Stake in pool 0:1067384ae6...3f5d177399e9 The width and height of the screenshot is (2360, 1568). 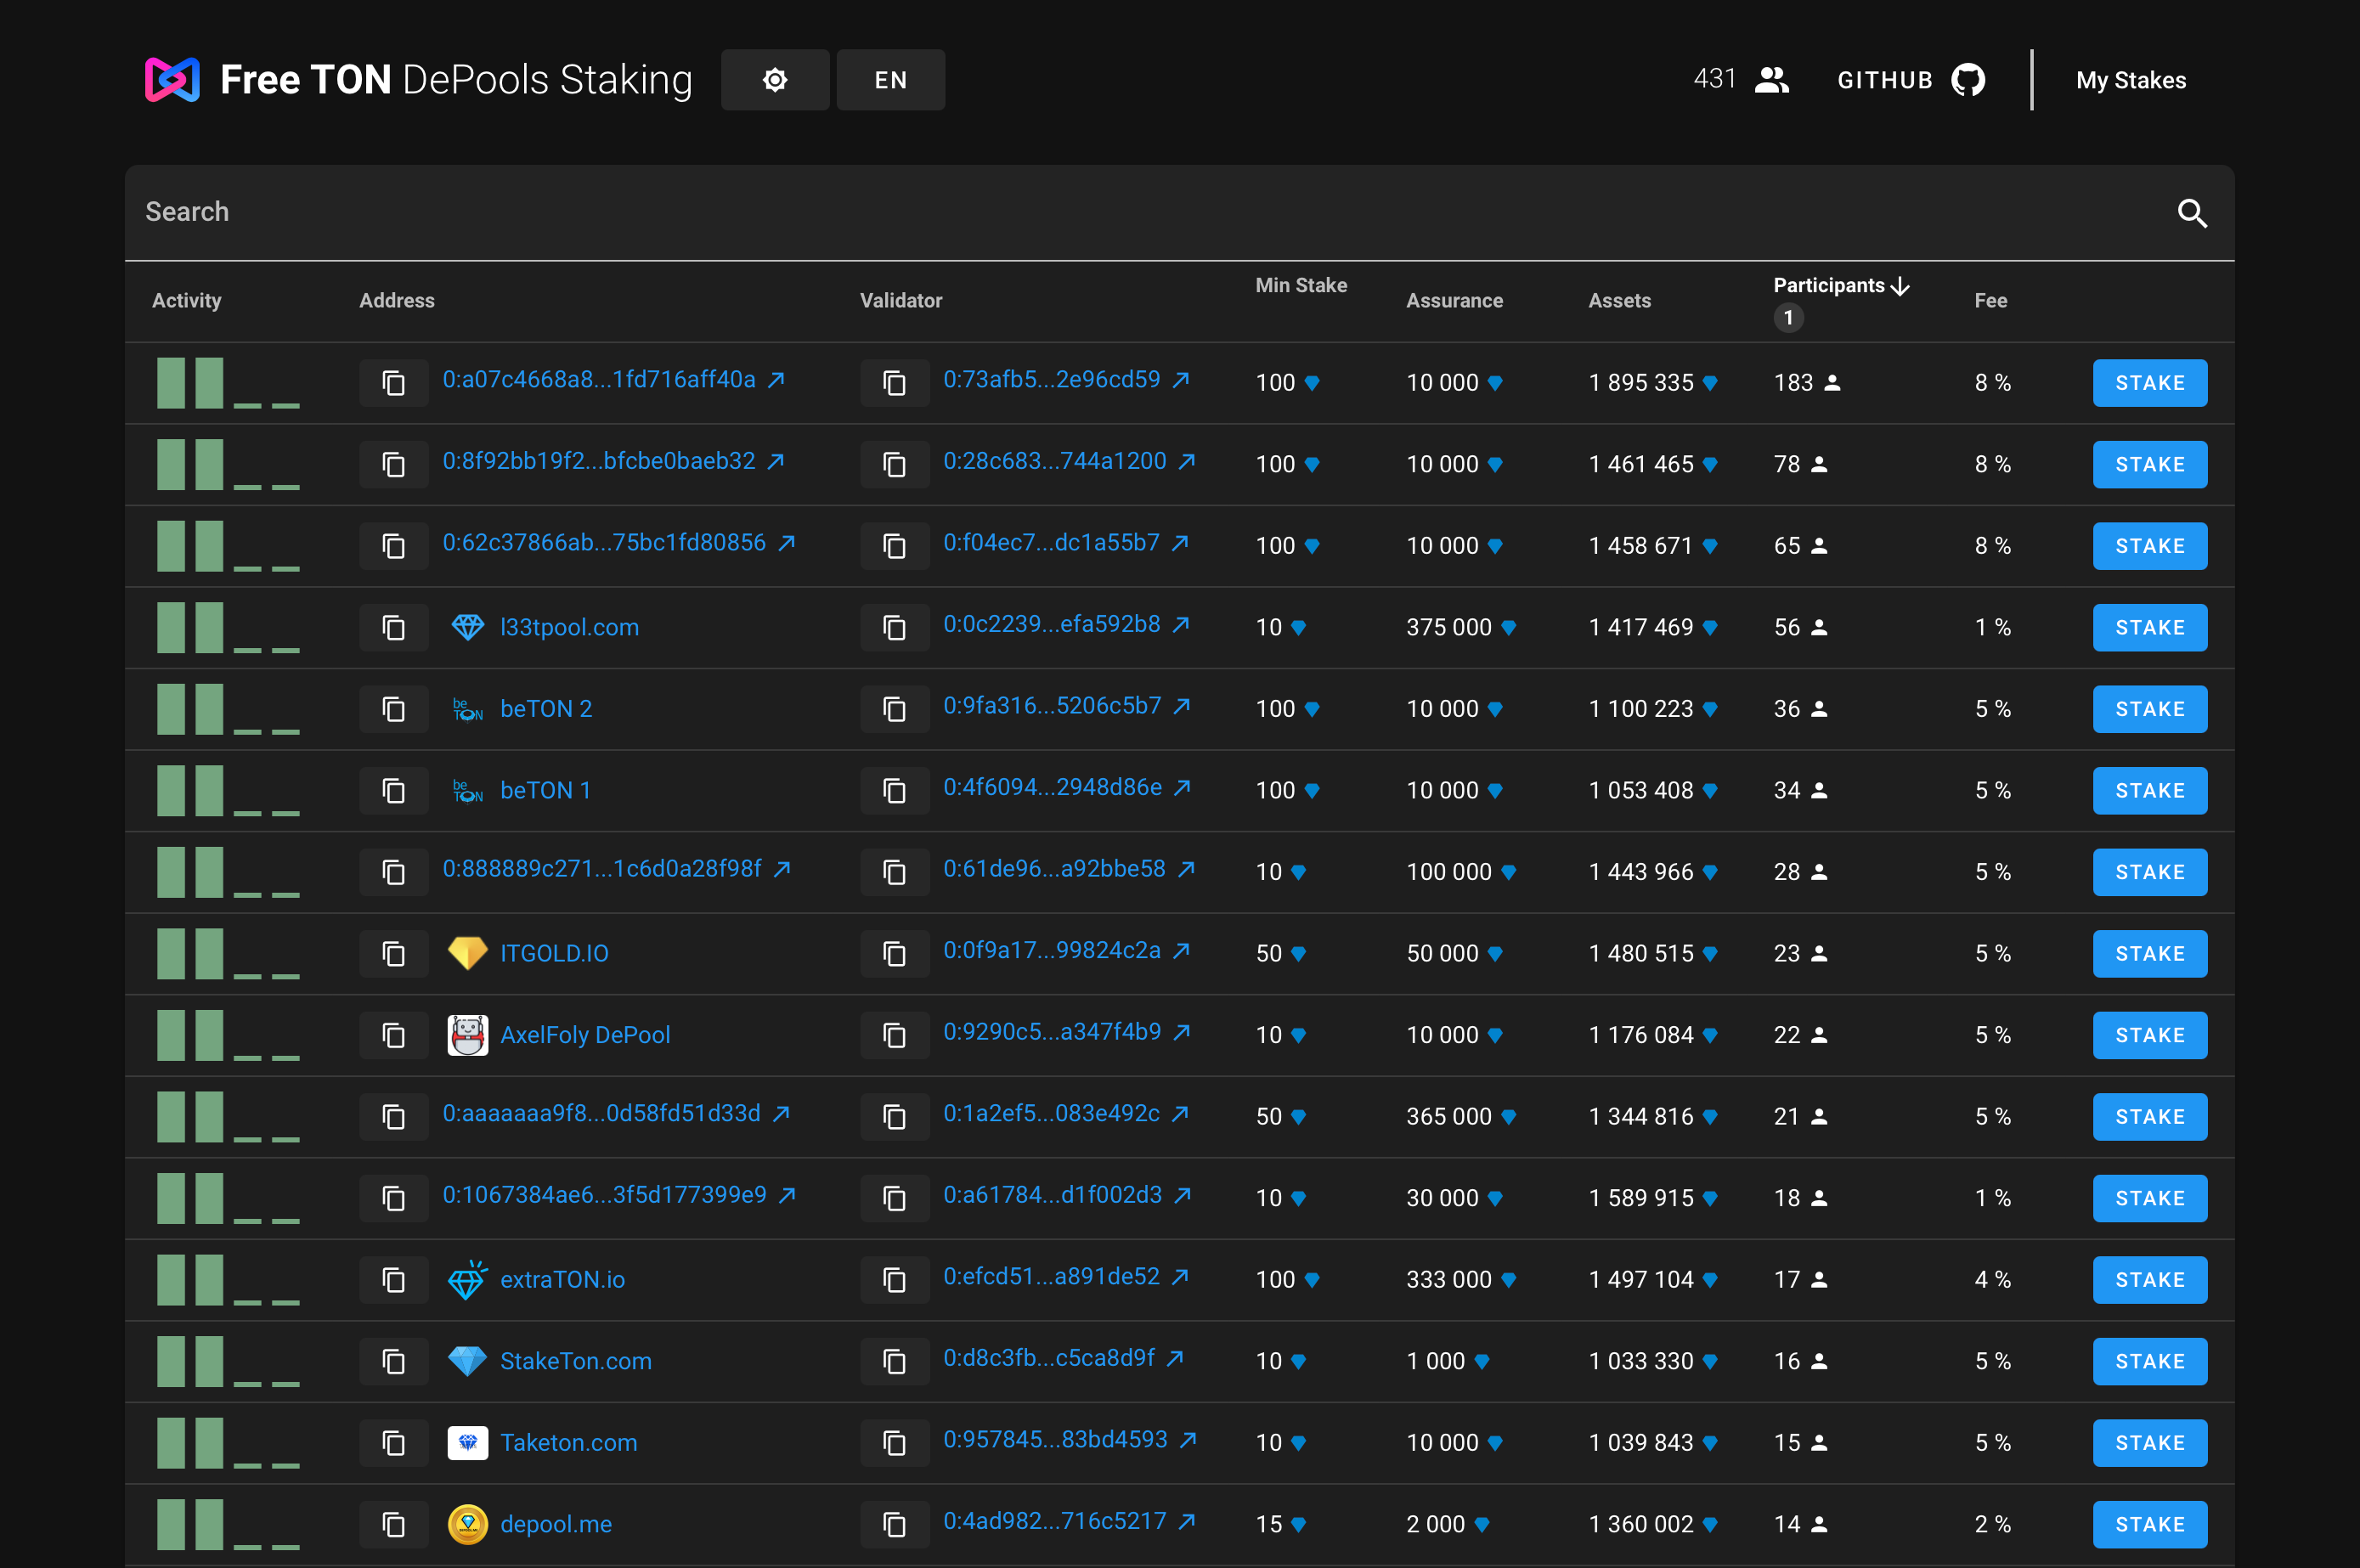click(x=2149, y=1198)
